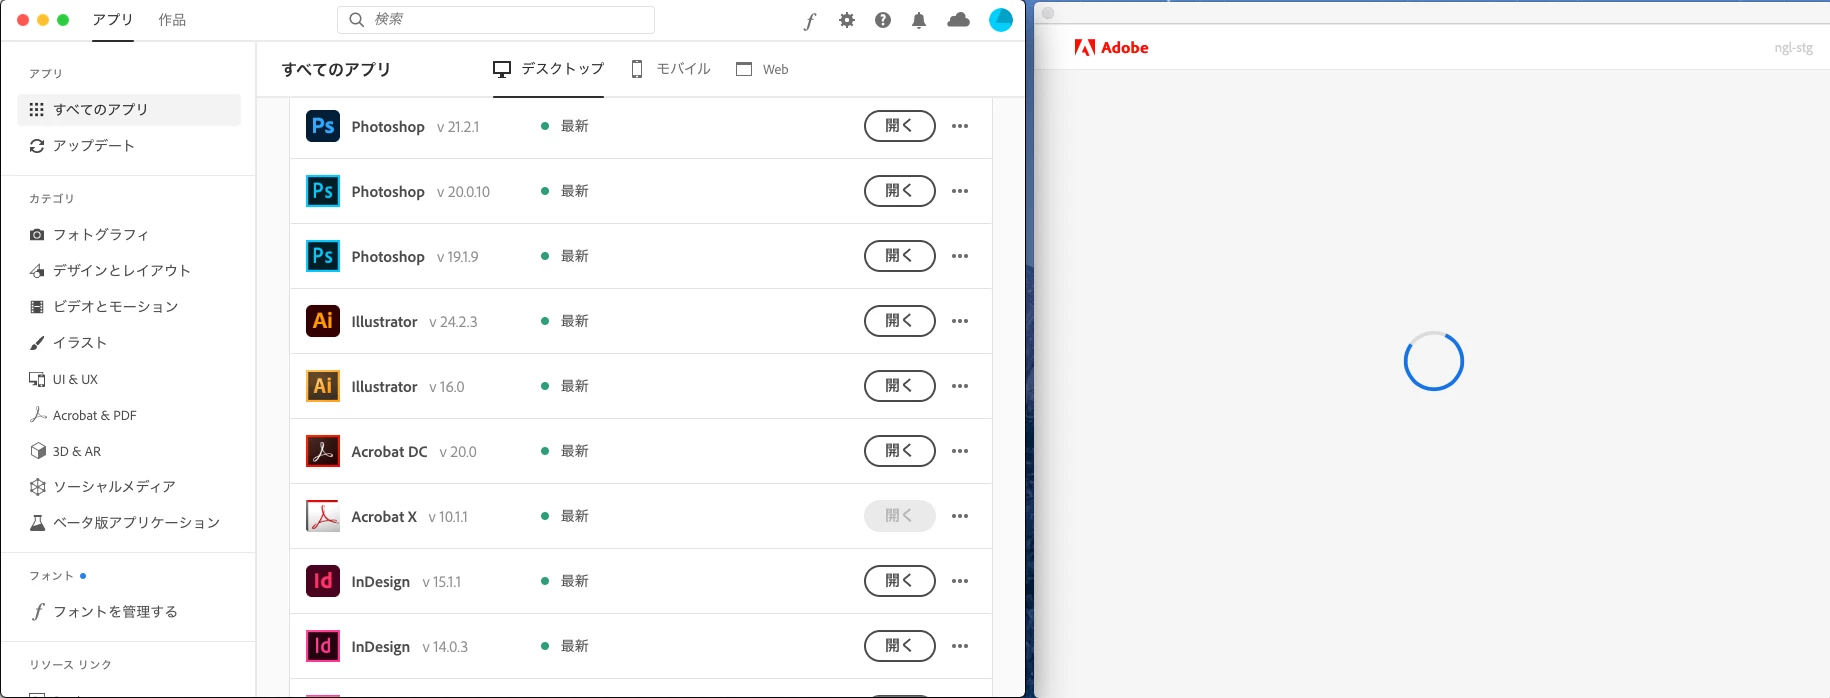Click the InDesign v 14.0.3 app icon
Screen dimensions: 1830x698
pyautogui.click(x=323, y=646)
